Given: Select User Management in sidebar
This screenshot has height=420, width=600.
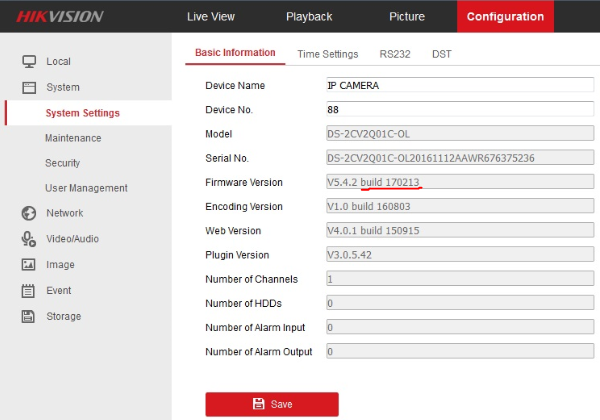Looking at the screenshot, I should coord(86,188).
